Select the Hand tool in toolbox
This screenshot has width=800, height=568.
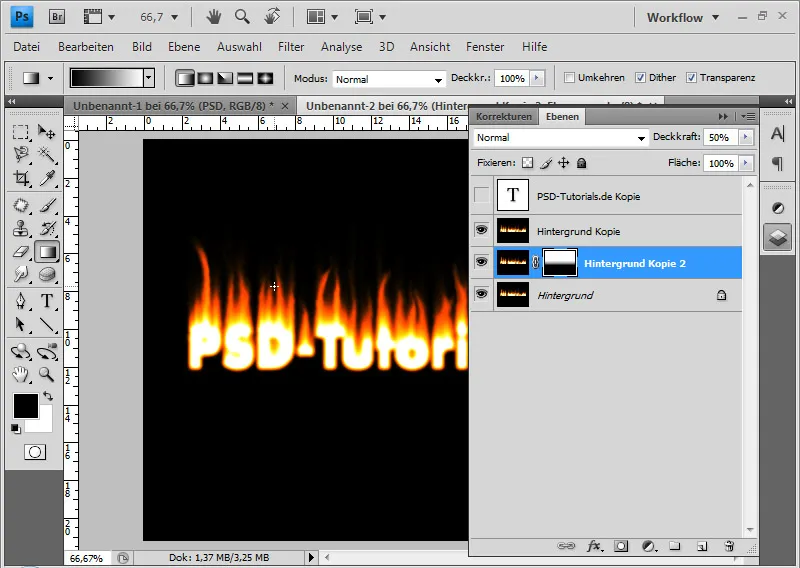(x=20, y=375)
